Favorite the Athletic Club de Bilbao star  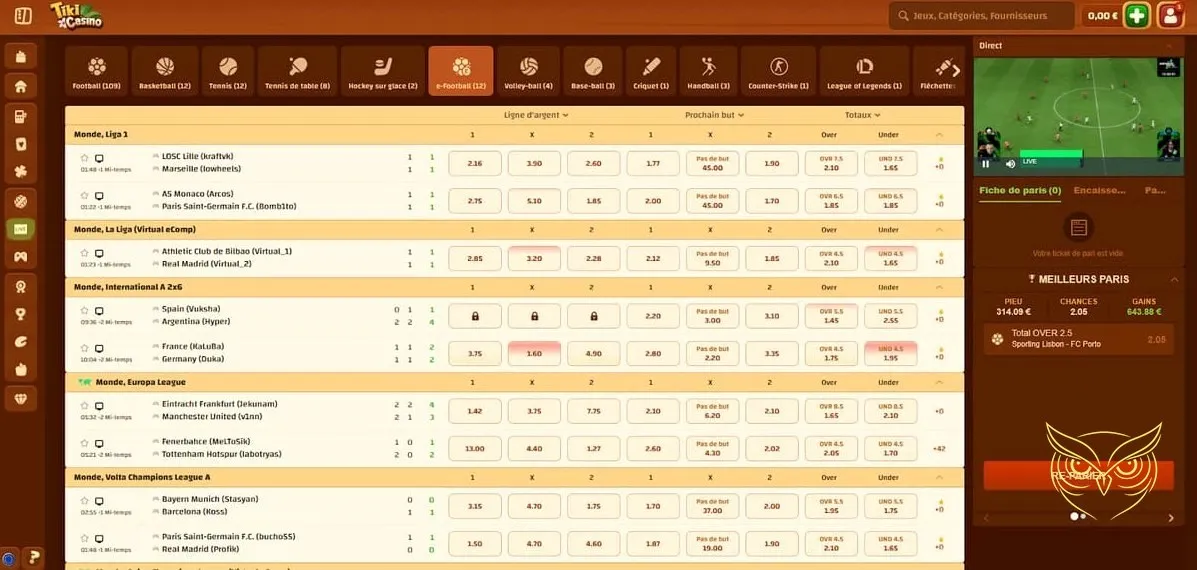point(85,253)
